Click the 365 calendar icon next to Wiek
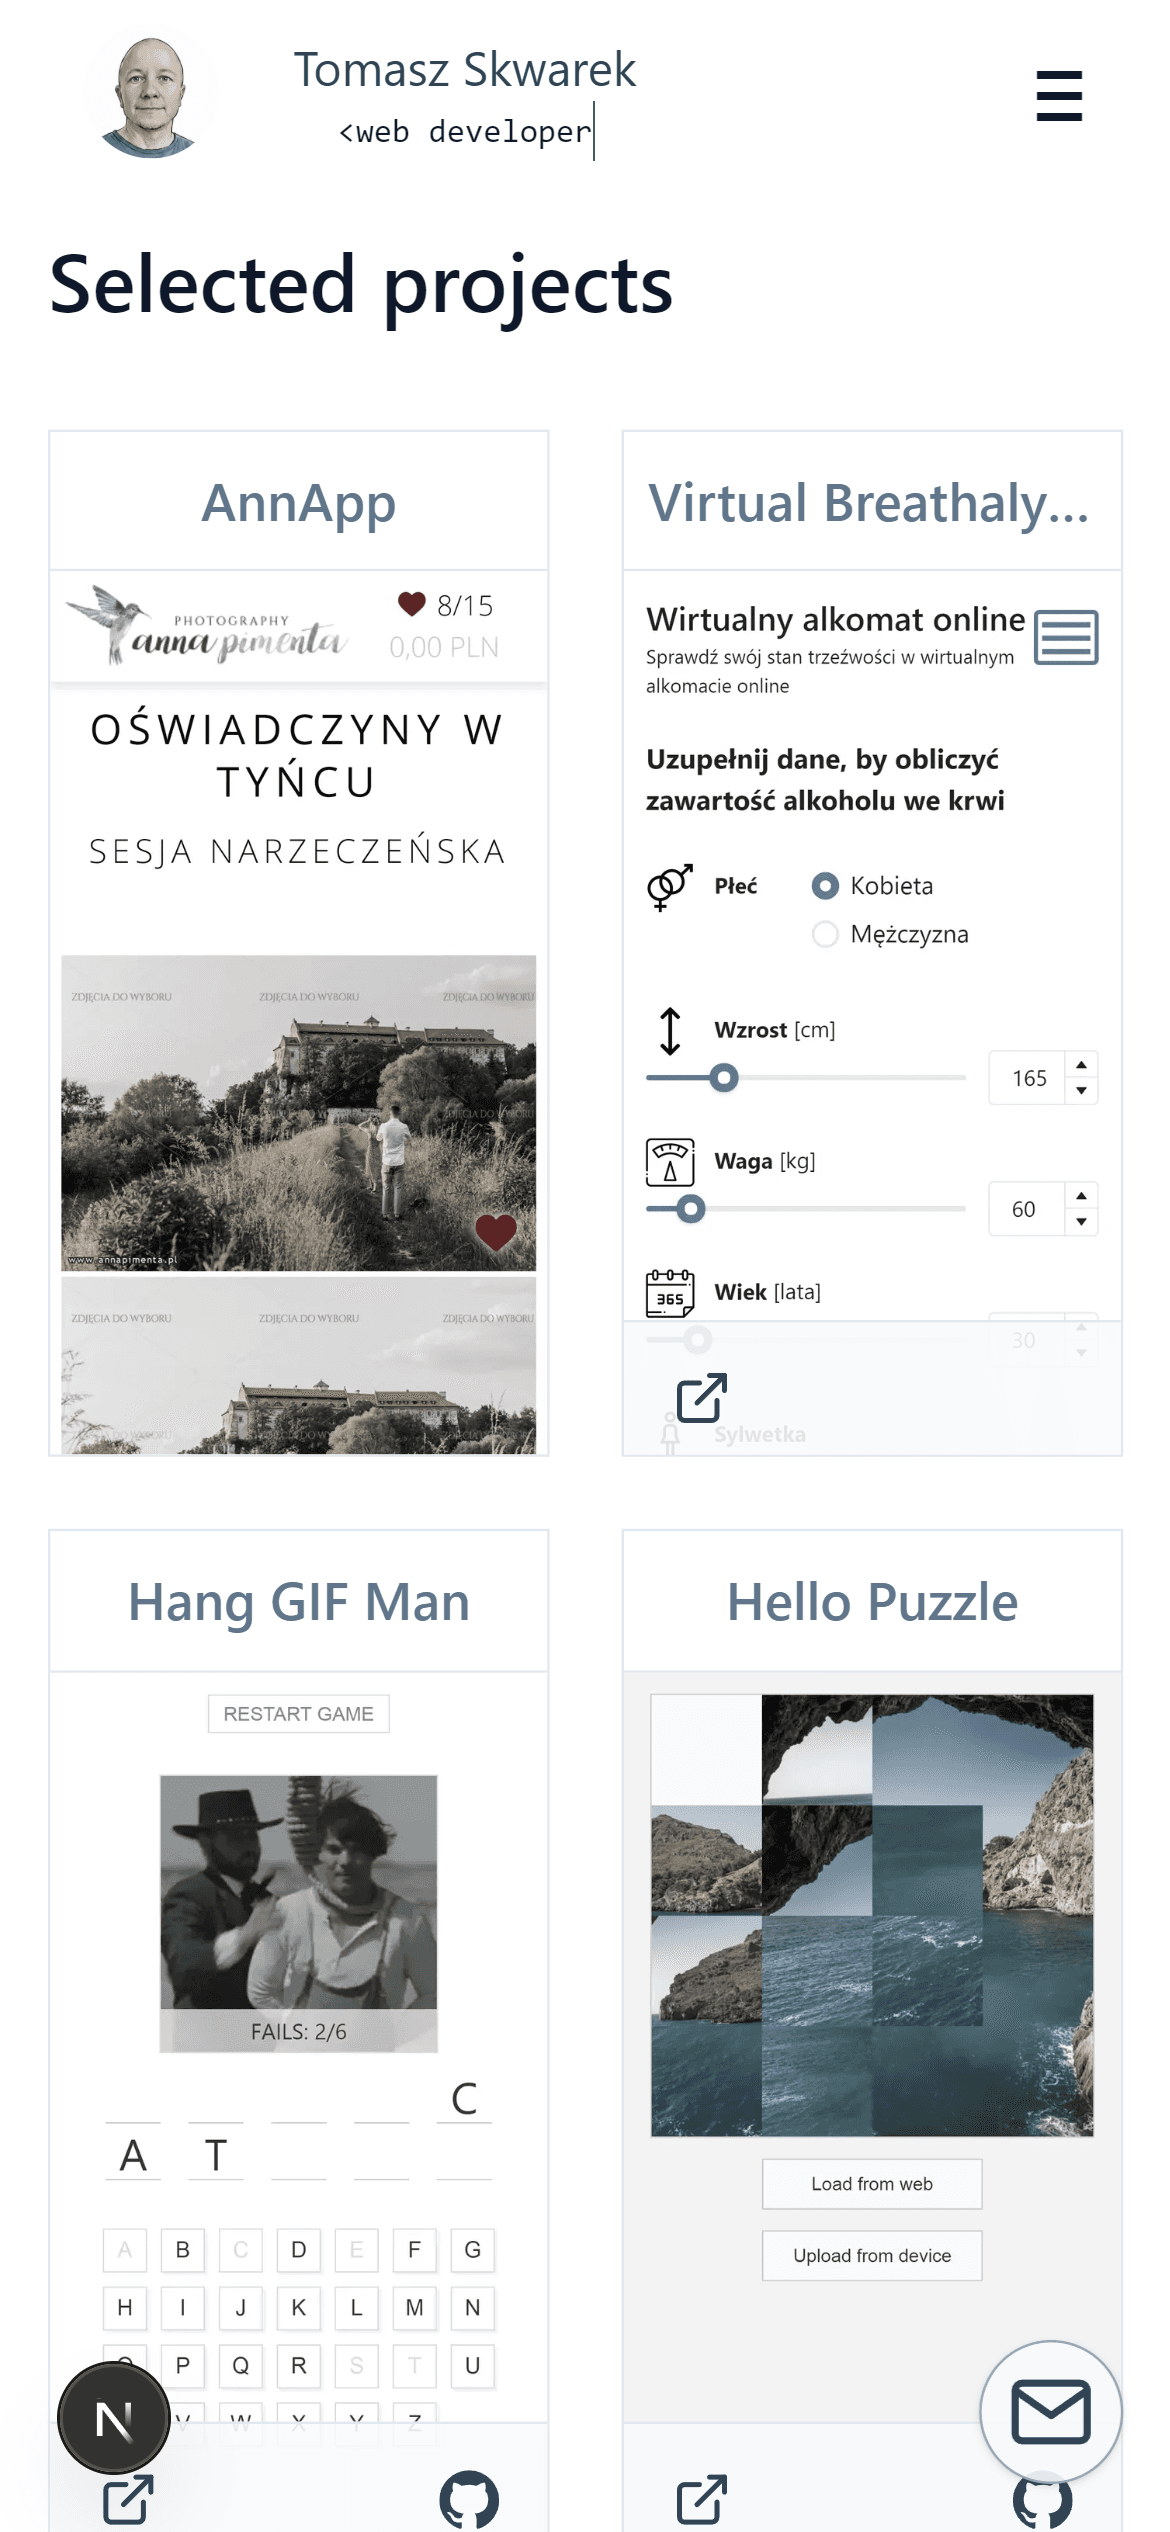 tap(670, 1292)
